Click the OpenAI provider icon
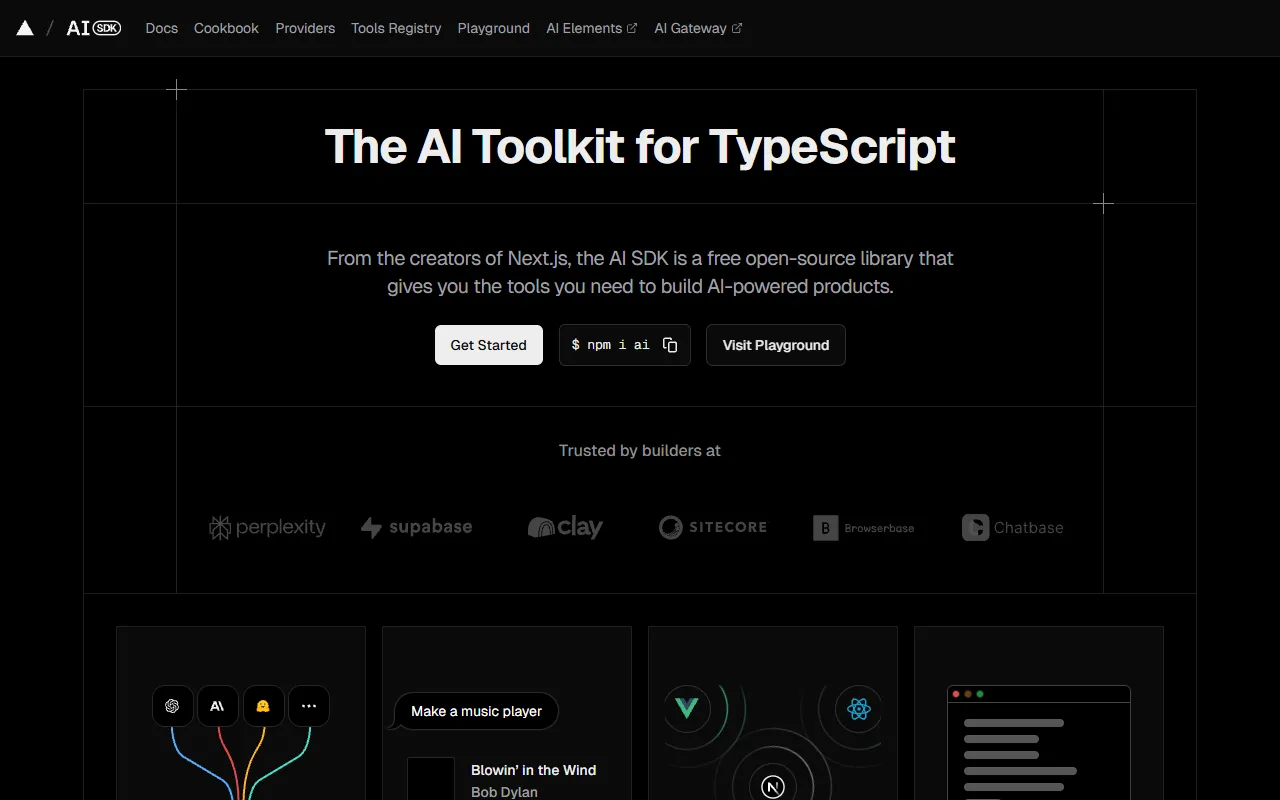This screenshot has width=1280, height=800. click(x=172, y=706)
